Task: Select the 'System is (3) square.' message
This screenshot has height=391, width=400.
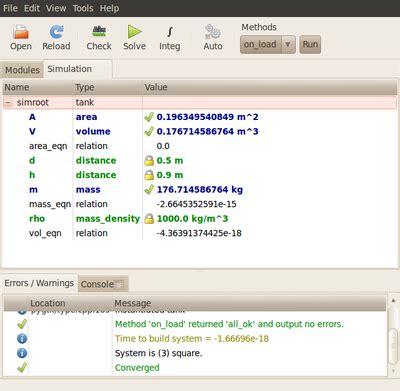Action: 158,353
